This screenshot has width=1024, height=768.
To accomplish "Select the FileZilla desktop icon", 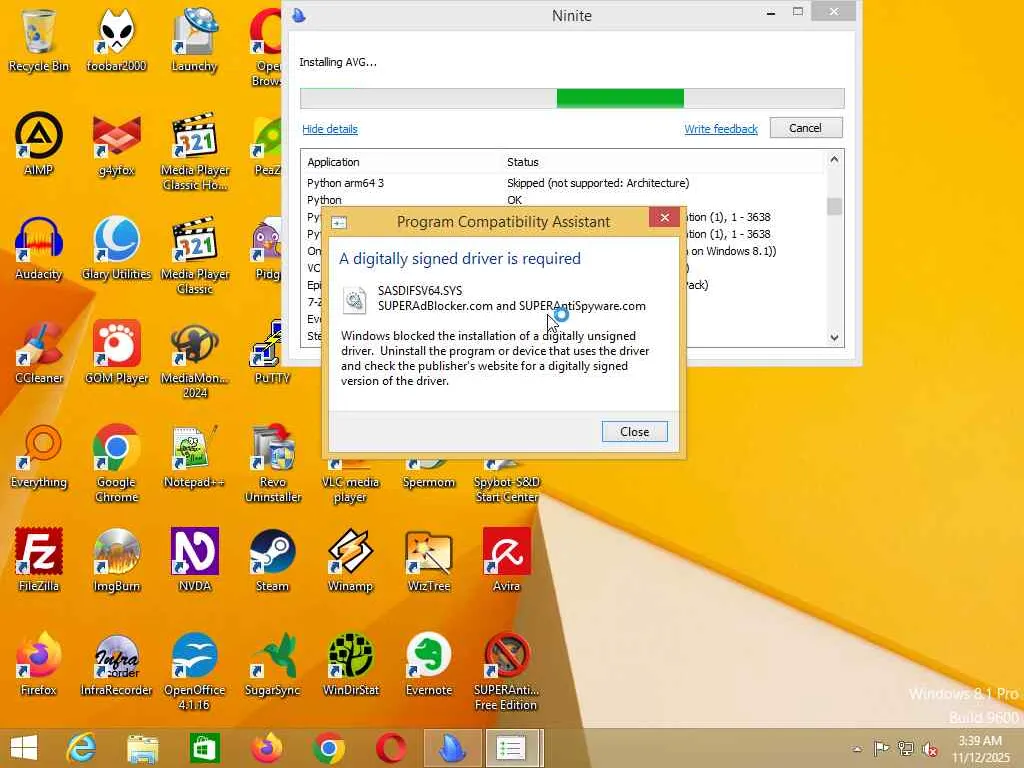I will click(x=39, y=560).
